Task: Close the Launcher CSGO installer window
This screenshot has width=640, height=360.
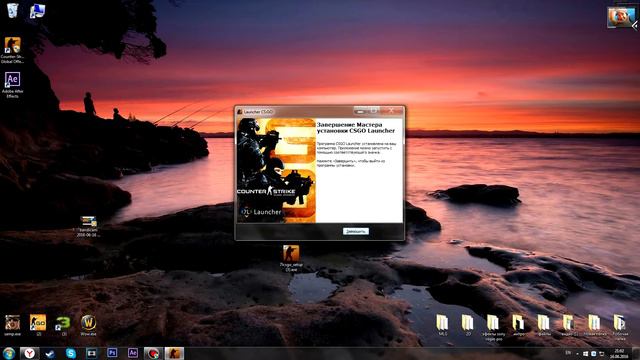Action: 392,111
